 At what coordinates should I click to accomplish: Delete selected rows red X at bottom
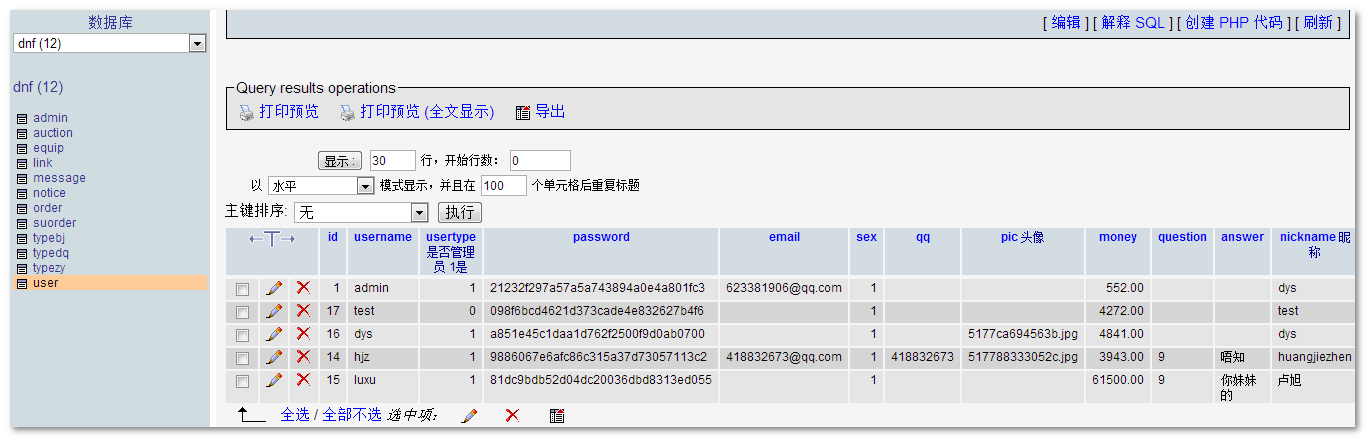(x=512, y=415)
